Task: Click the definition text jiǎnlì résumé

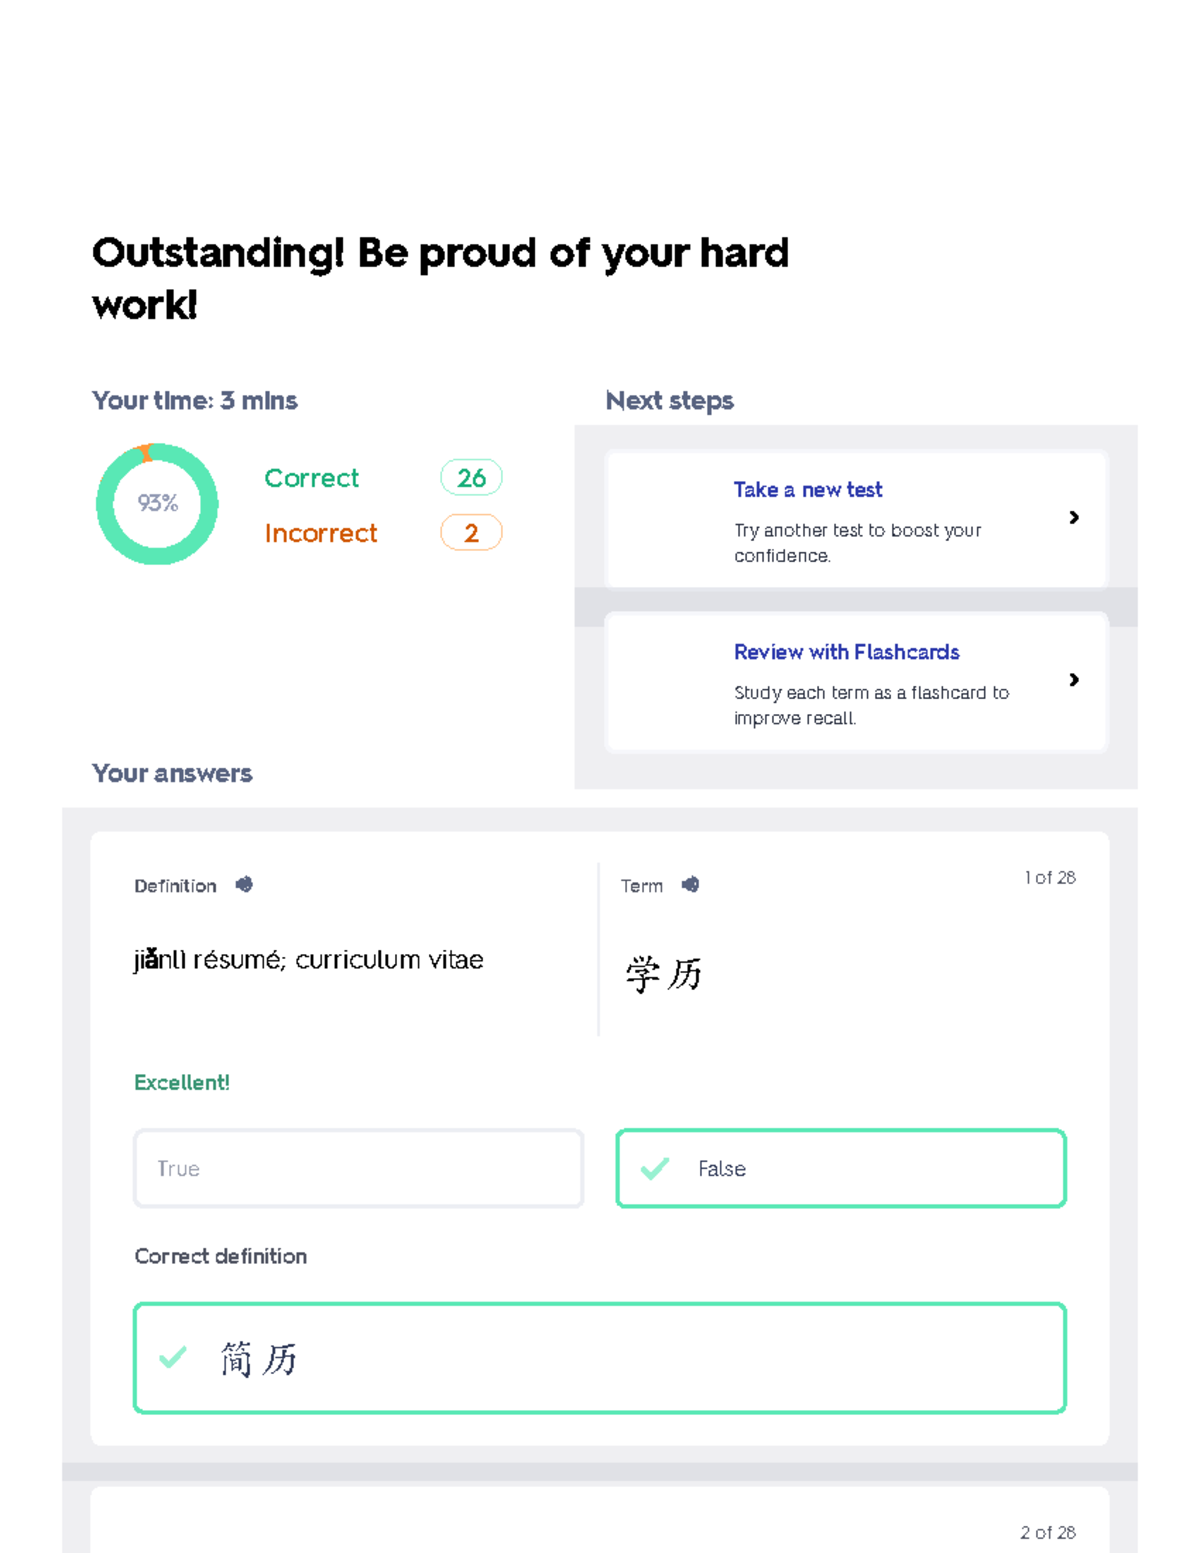Action: [308, 959]
